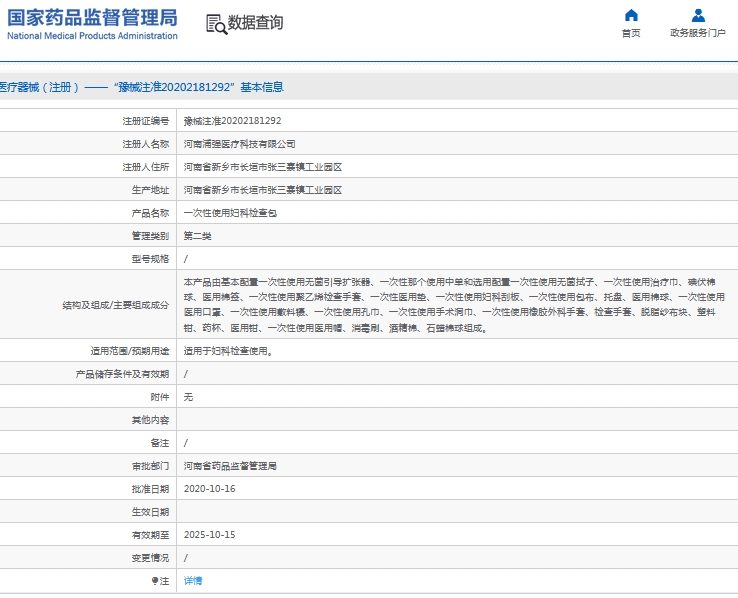Click the 结构及组成/主要组成成分 label
Viewport: 738px width, 598px height.
115,305
